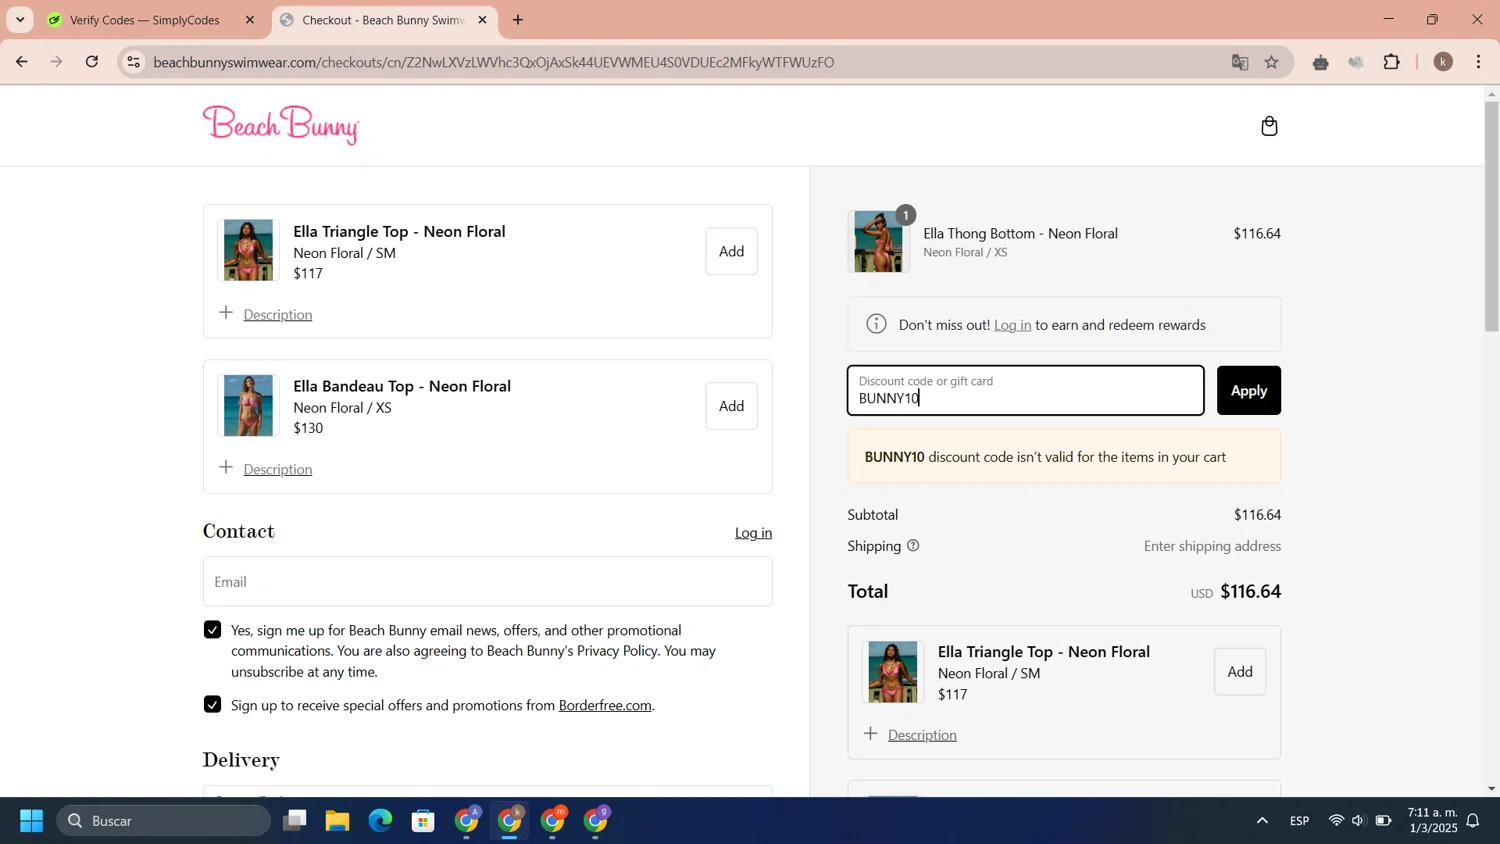The image size is (1500, 844).
Task: Click the browser address bar URL
Action: 494,62
